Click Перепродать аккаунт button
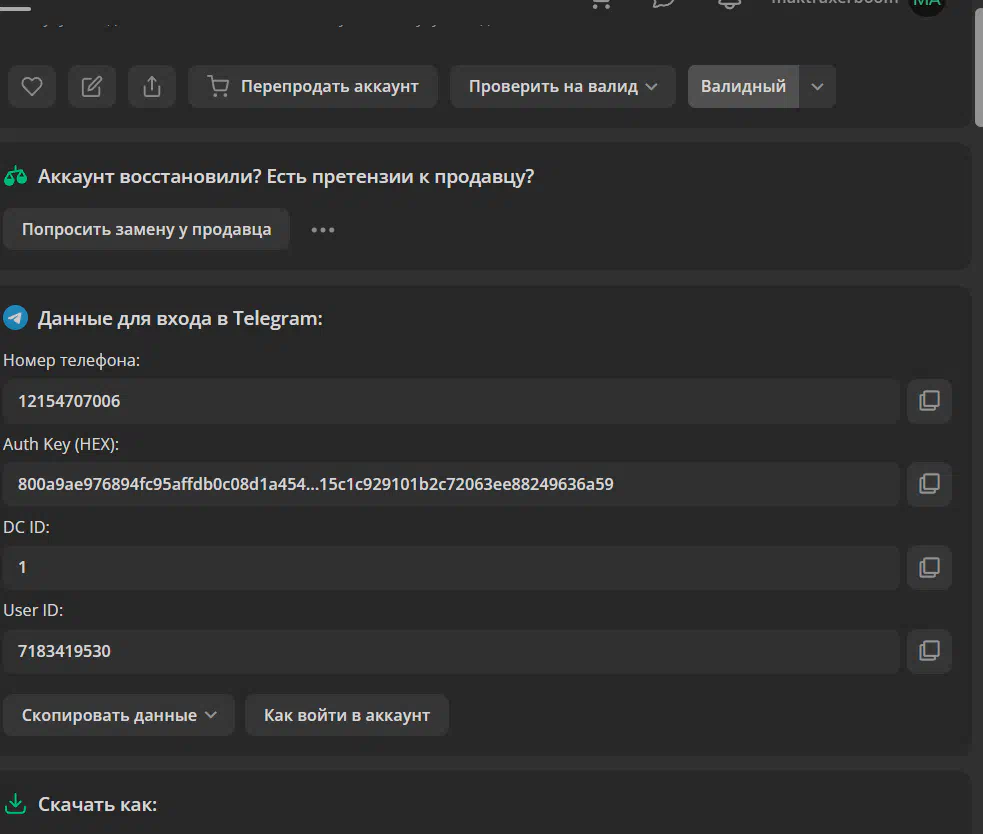983x834 pixels. click(x=313, y=87)
